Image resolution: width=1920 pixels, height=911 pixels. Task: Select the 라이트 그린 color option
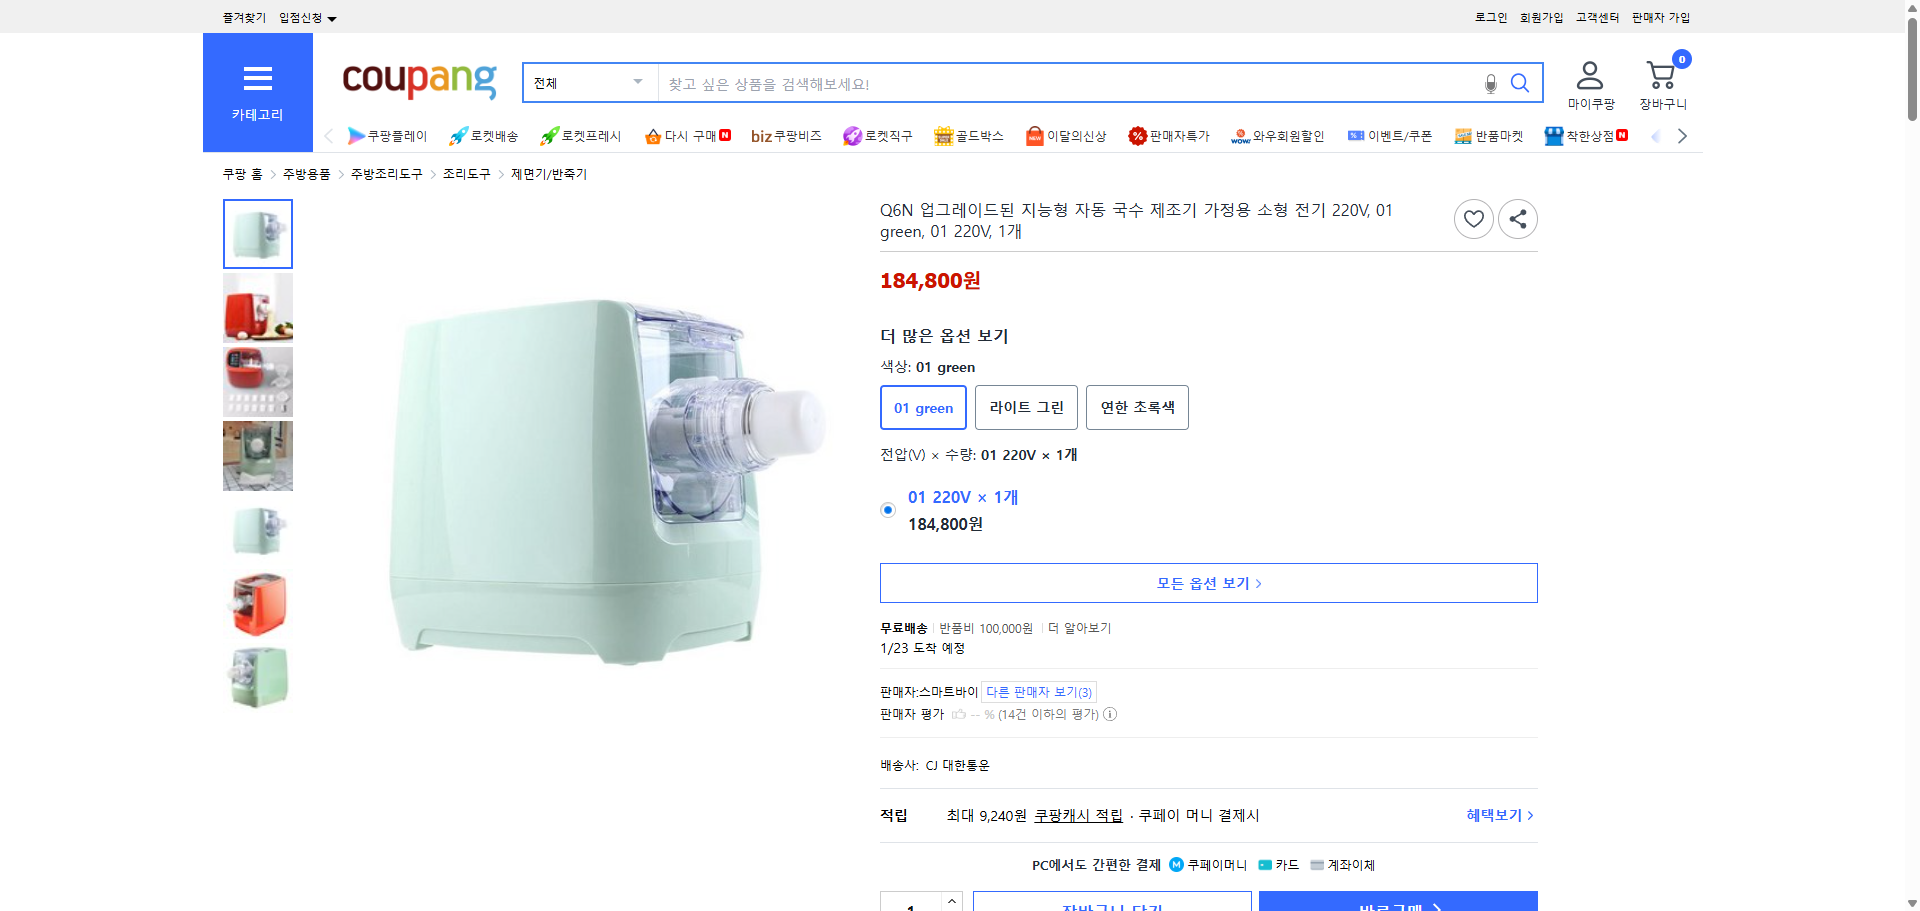click(x=1026, y=407)
